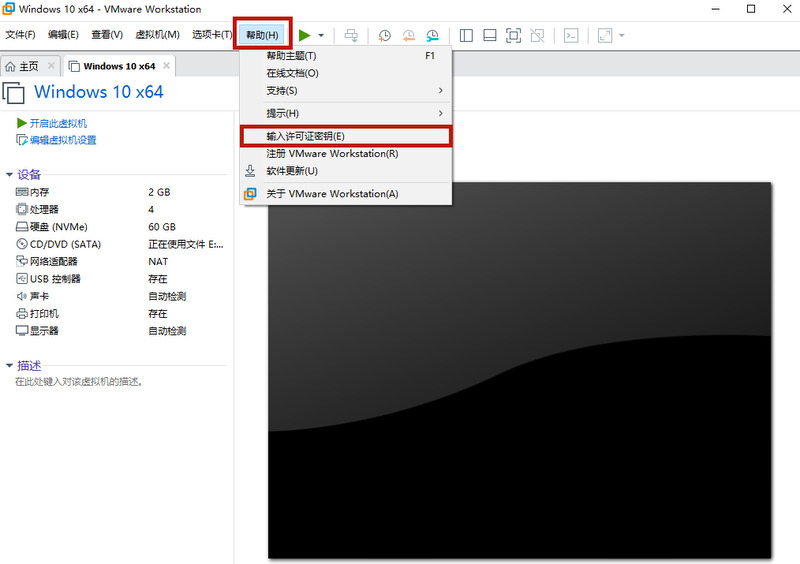Open the console view icon
Viewport: 800px width, 564px height.
571,35
